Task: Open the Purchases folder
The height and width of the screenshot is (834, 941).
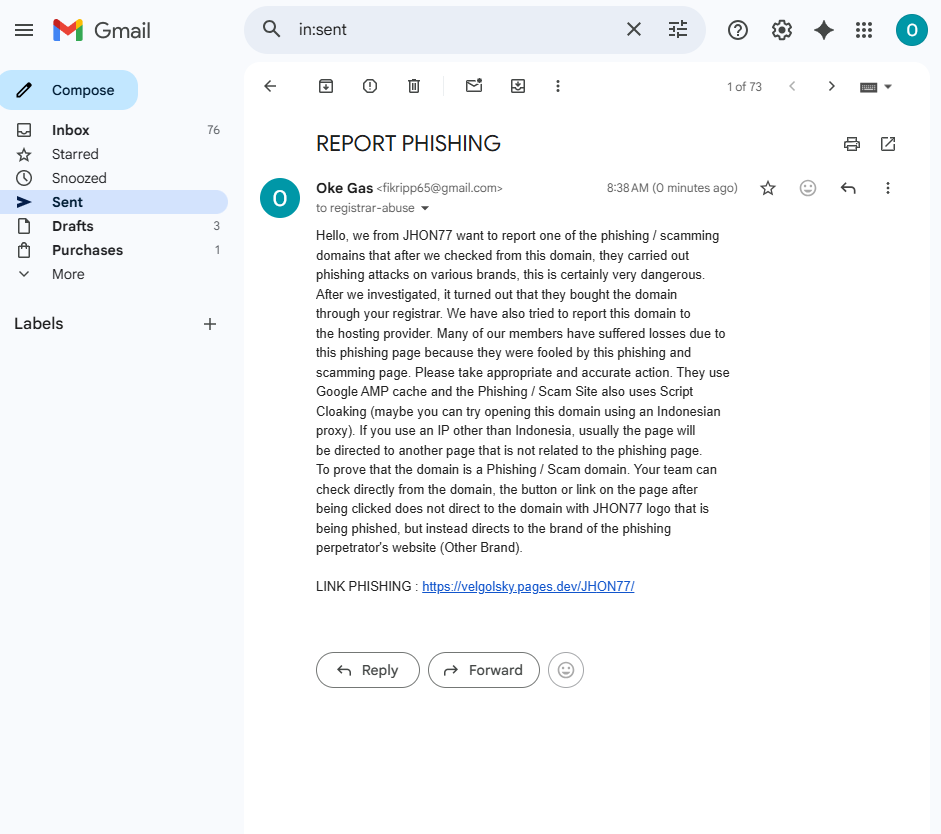Action: click(x=114, y=250)
